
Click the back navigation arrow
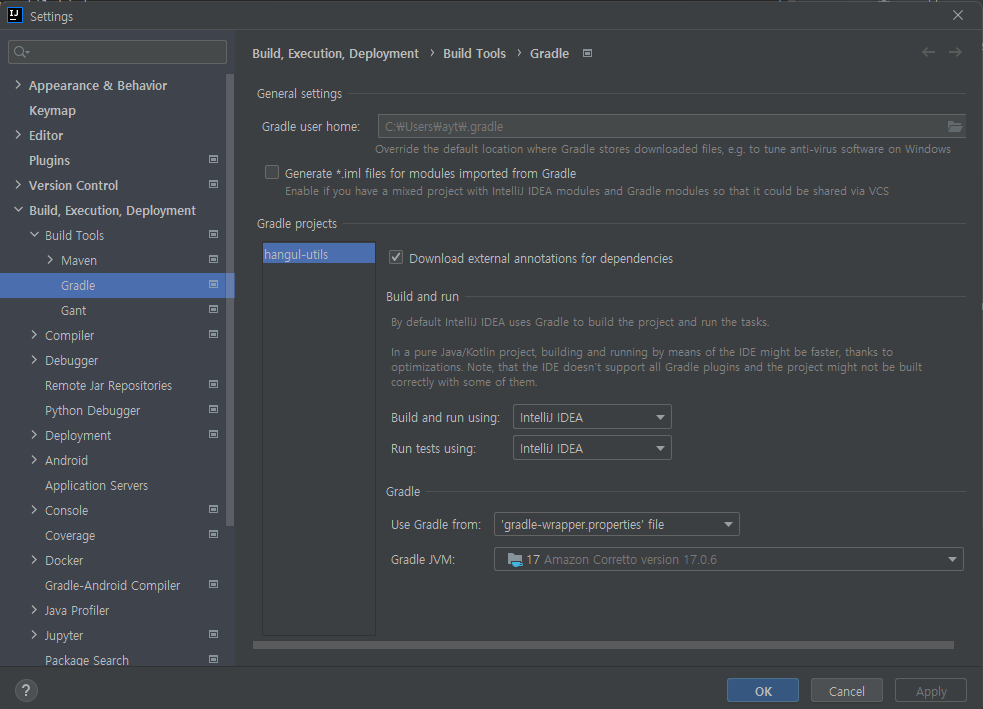click(x=928, y=53)
